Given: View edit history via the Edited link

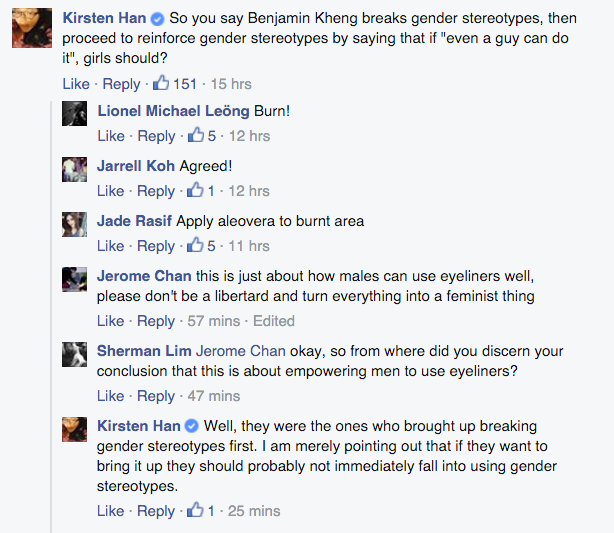Looking at the screenshot, I should pos(273,321).
